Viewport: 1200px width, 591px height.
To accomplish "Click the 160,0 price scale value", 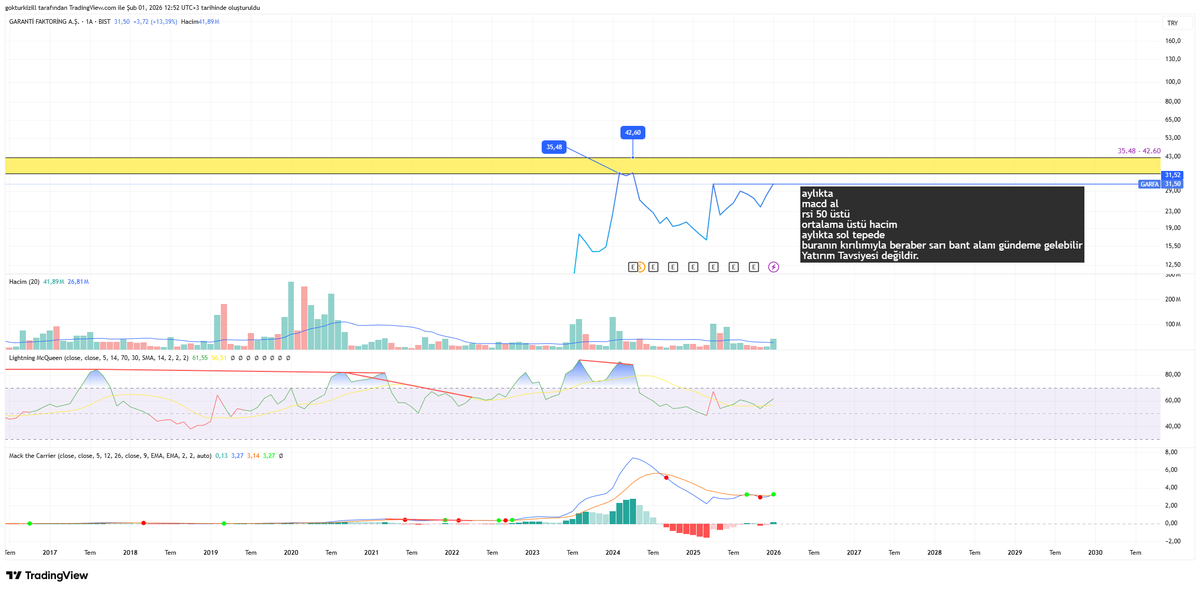I will pos(1174,41).
